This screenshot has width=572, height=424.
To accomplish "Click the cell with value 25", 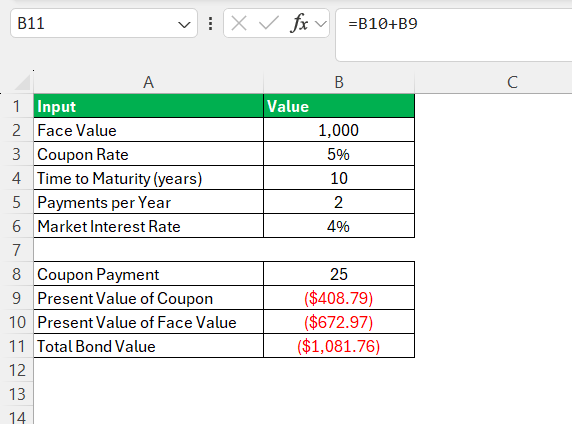I will (339, 274).
